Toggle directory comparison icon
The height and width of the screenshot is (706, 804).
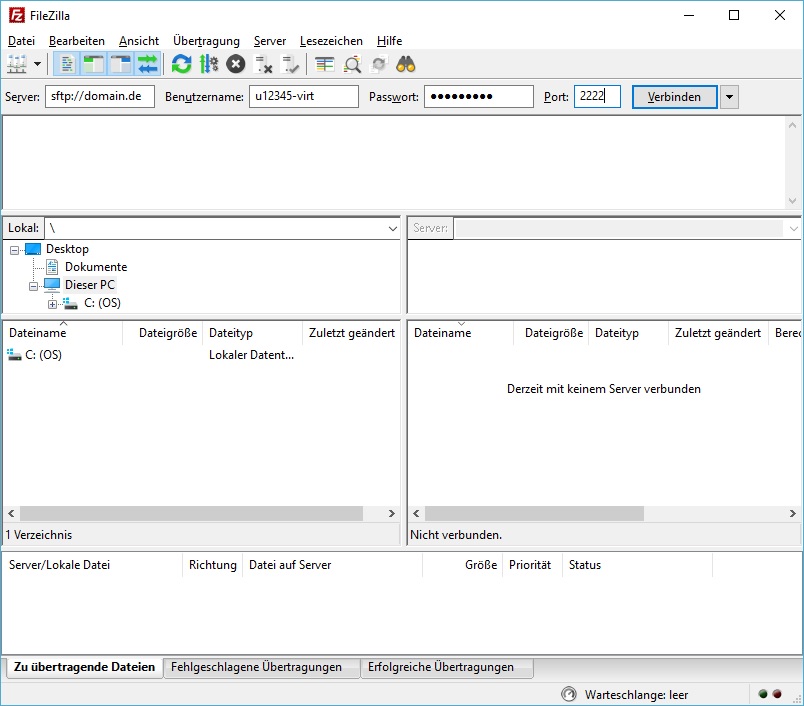(352, 65)
